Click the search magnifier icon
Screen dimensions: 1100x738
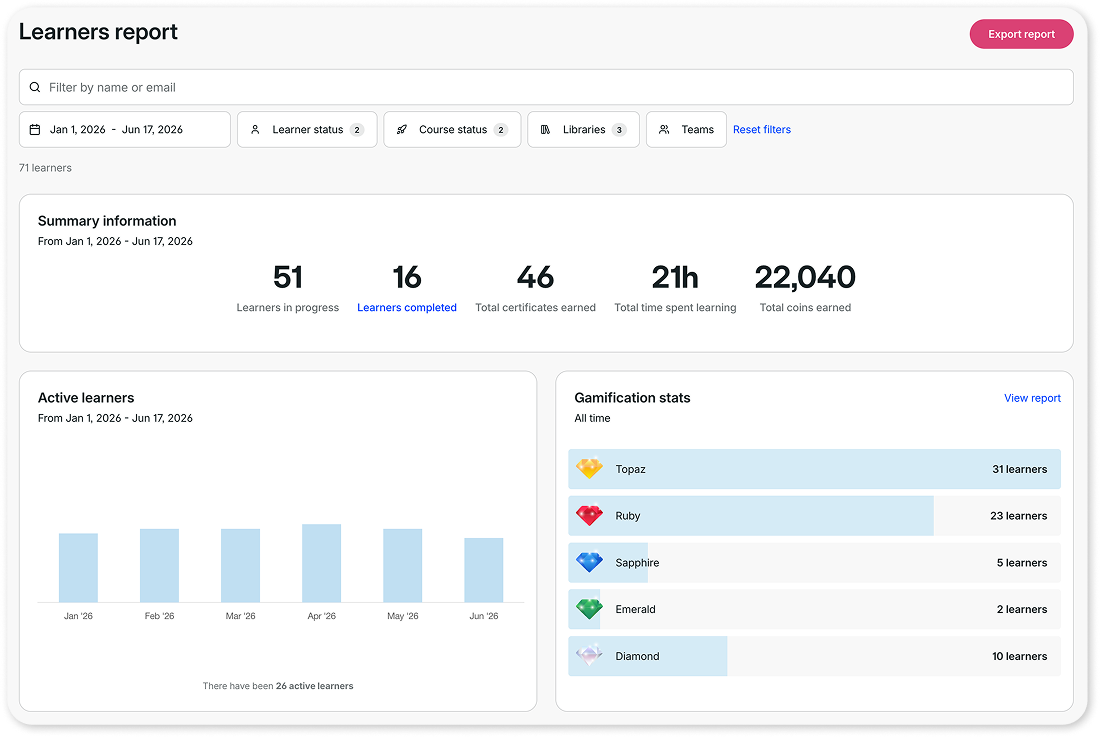(34, 87)
